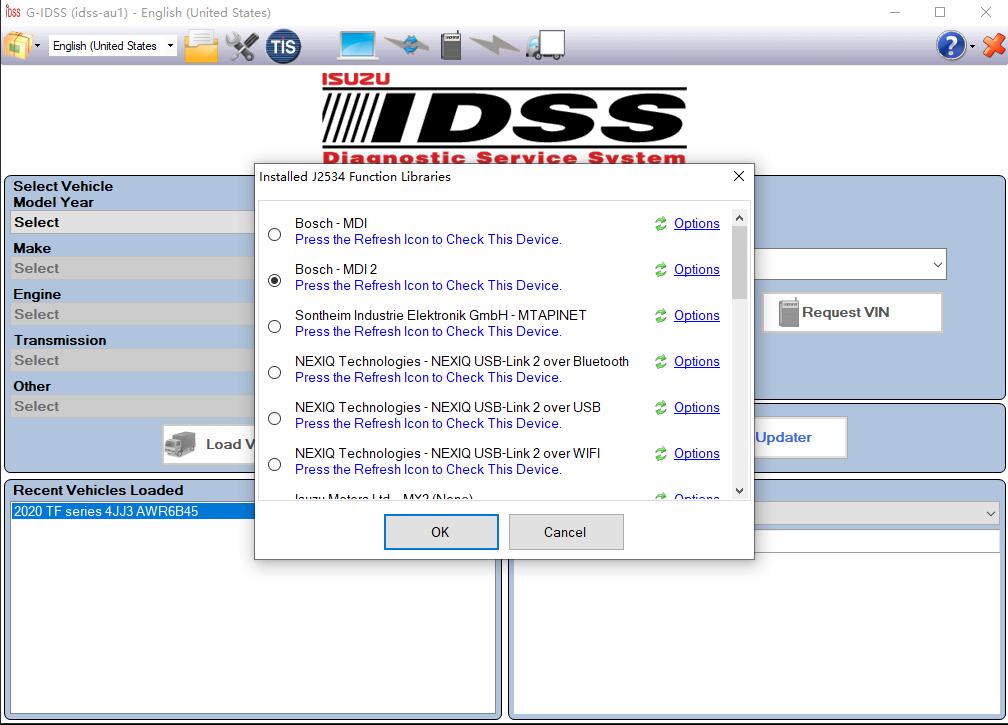This screenshot has width=1008, height=725.
Task: Refresh the NEXIQ over WIFI device
Action: pos(661,454)
